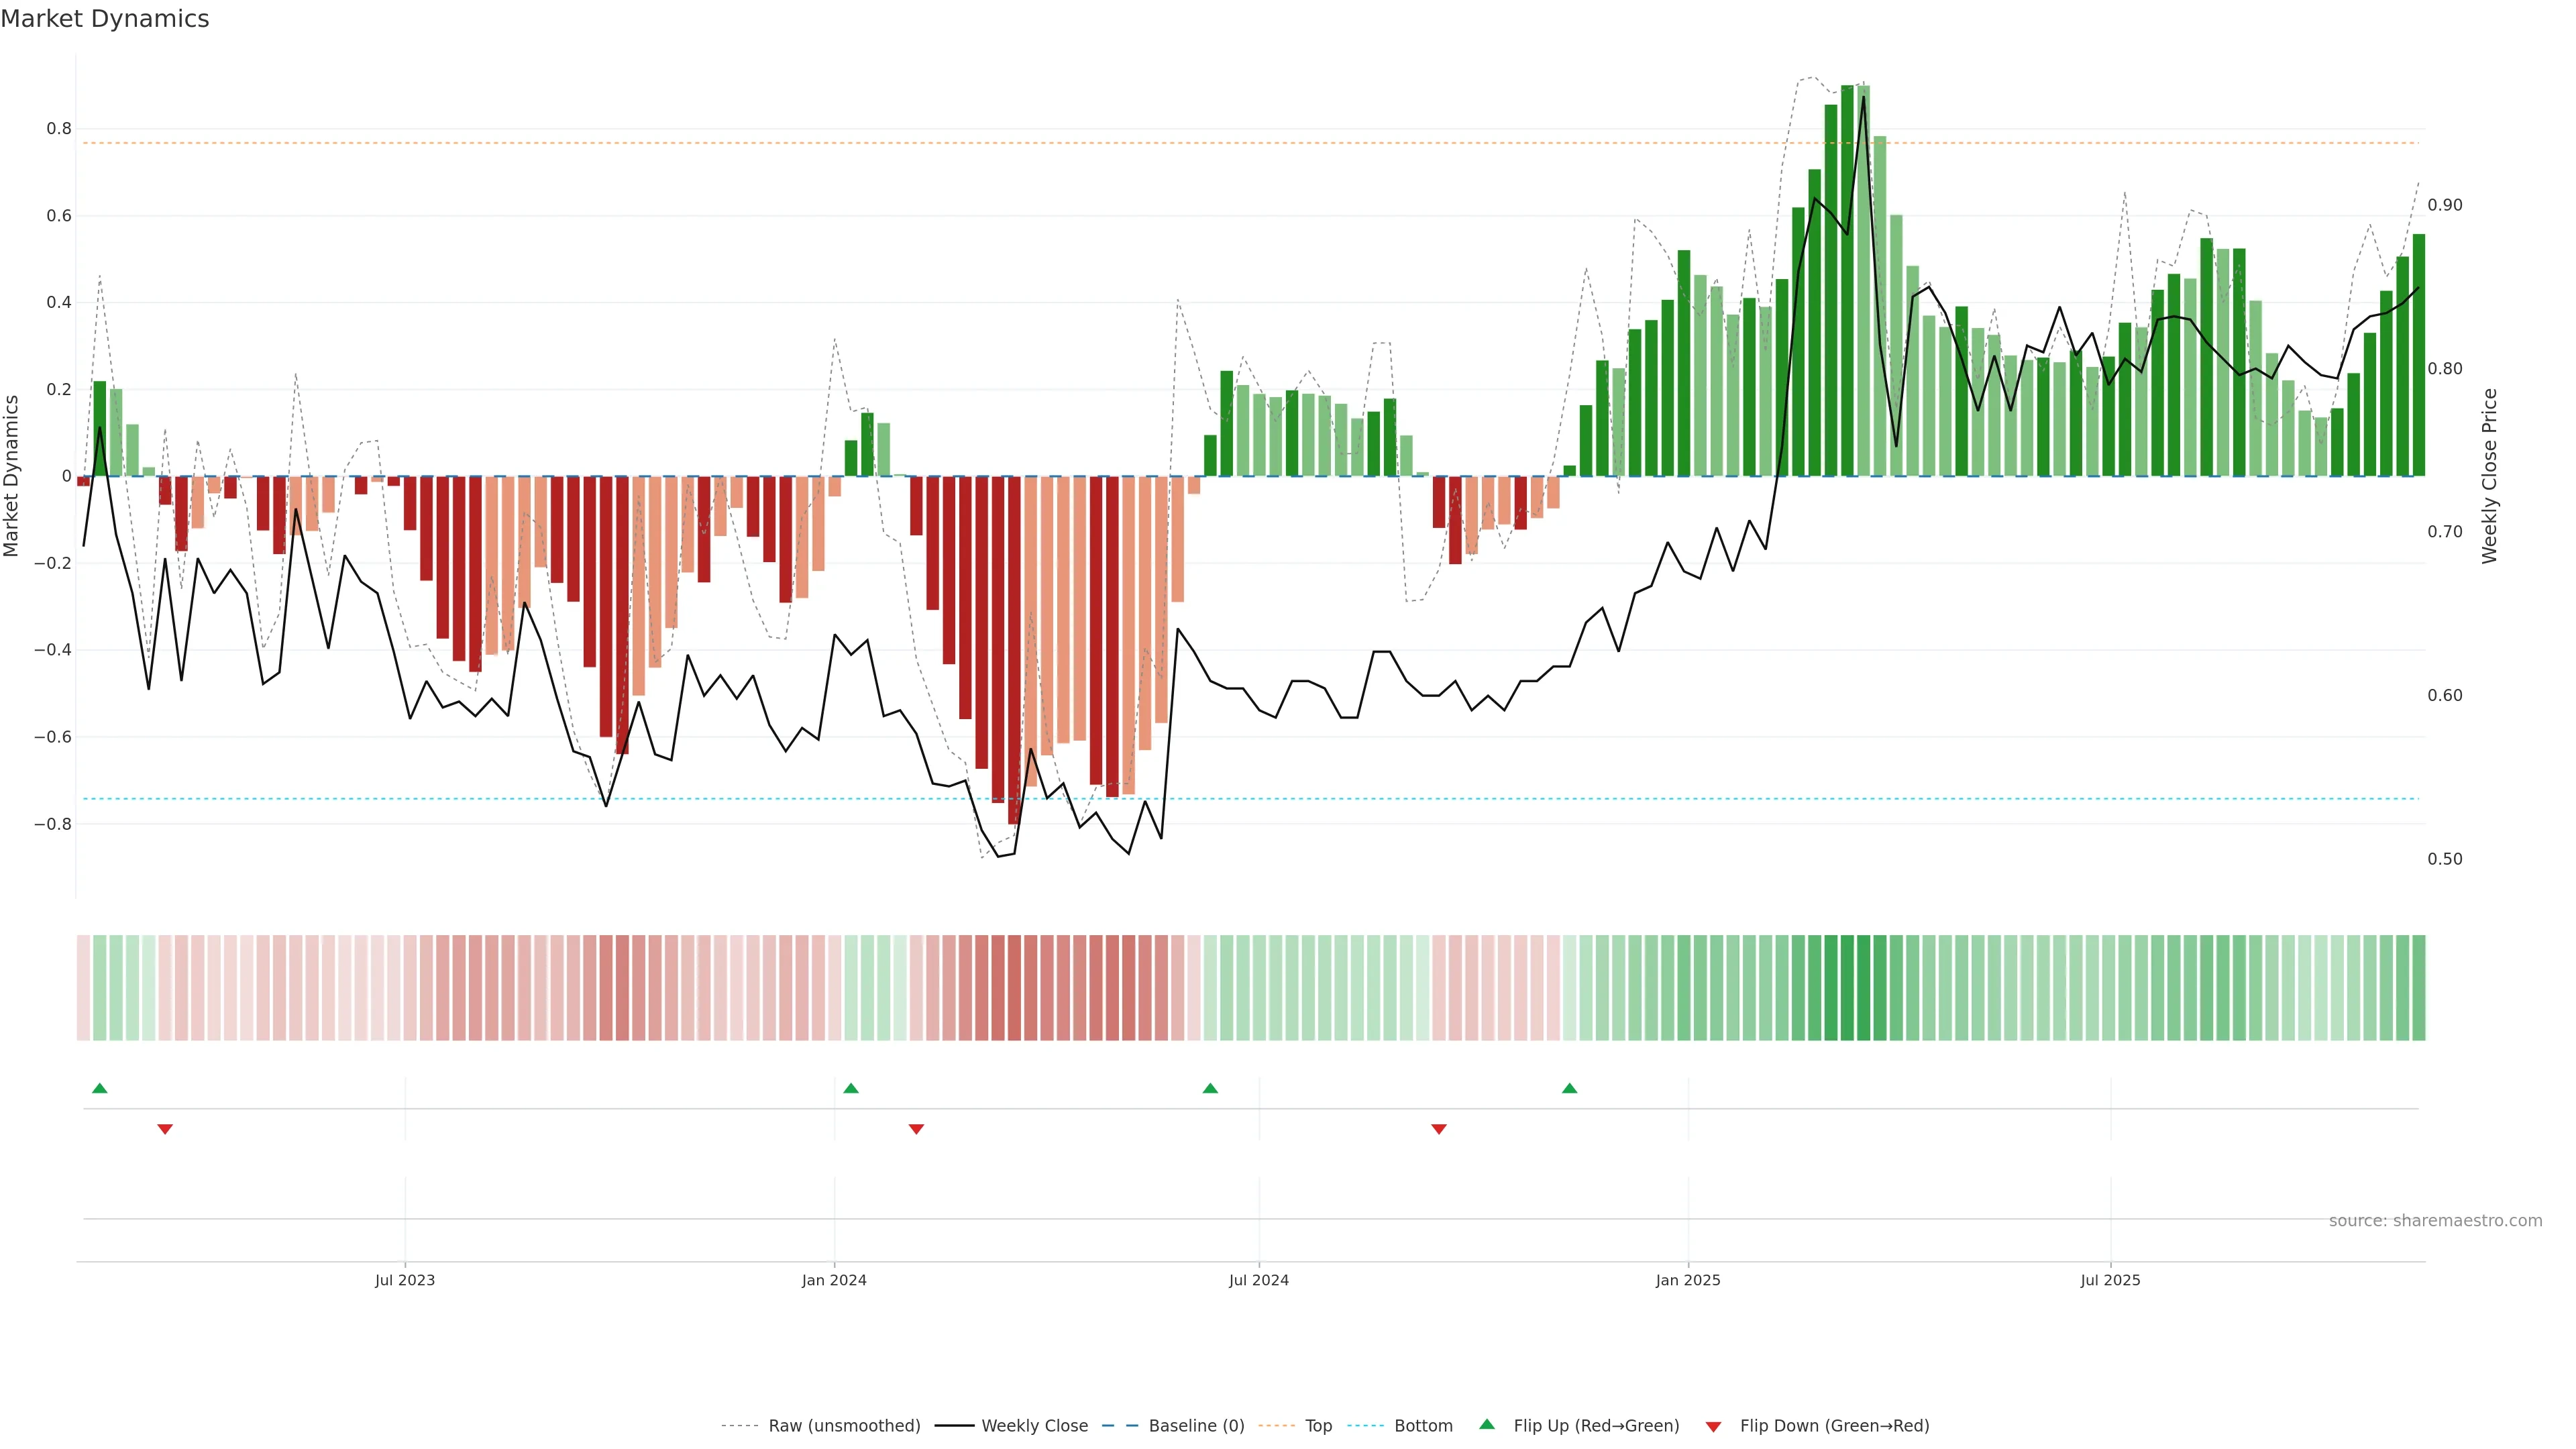Click the last red flip-down triangle marker
The height and width of the screenshot is (1449, 2576).
(x=1439, y=1129)
